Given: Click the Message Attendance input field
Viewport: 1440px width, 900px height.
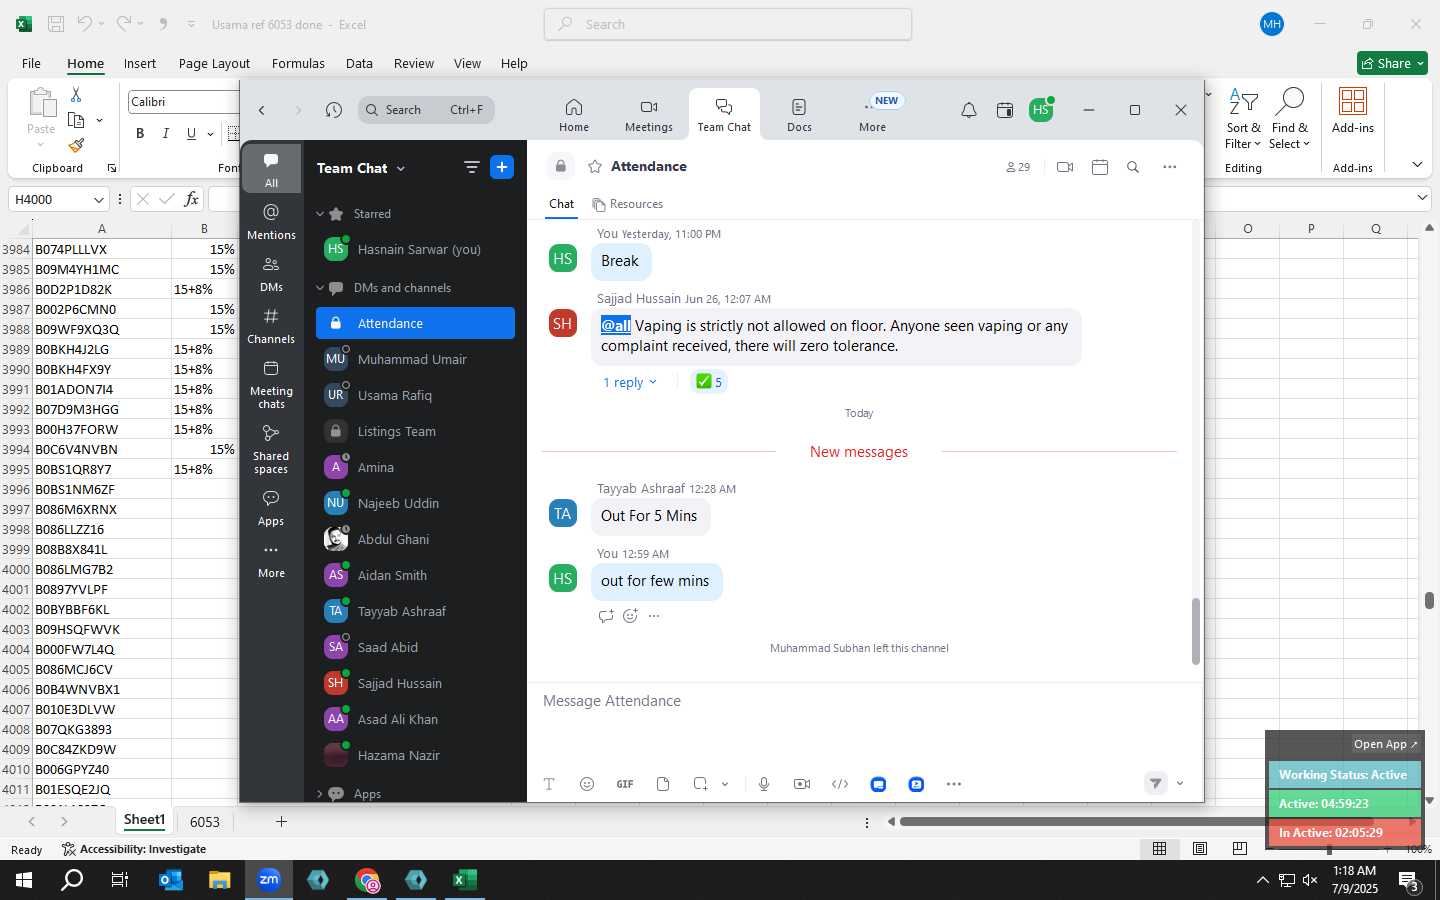Looking at the screenshot, I should 864,701.
